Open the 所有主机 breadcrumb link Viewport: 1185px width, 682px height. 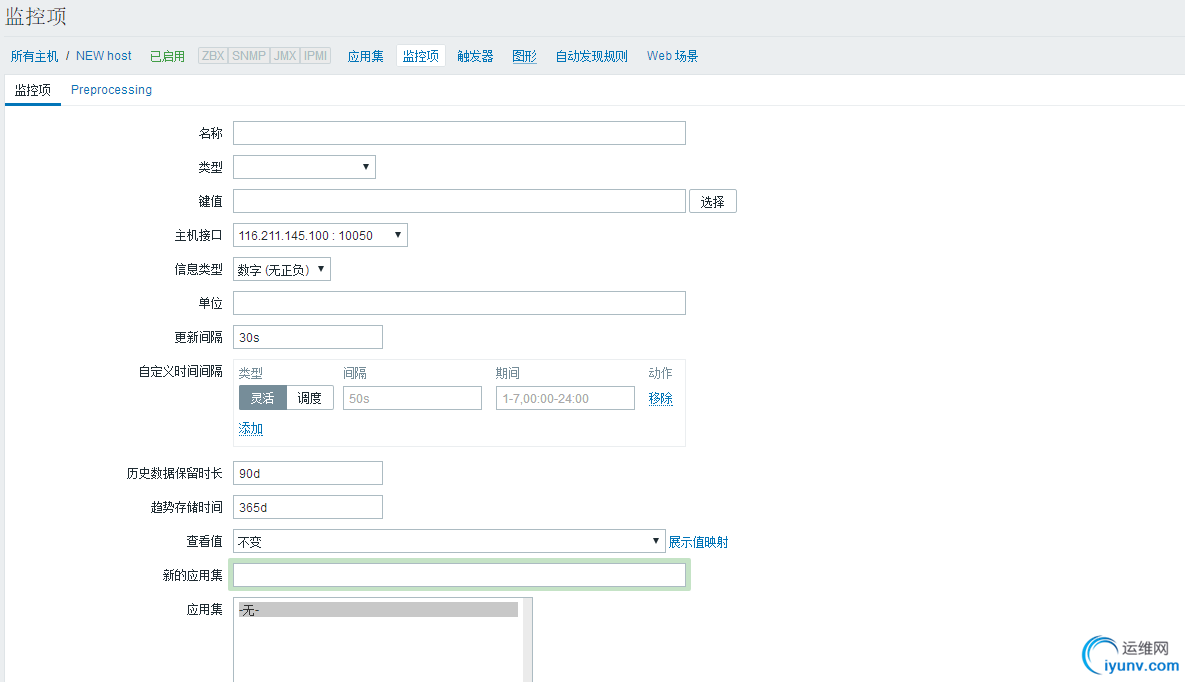[x=34, y=56]
